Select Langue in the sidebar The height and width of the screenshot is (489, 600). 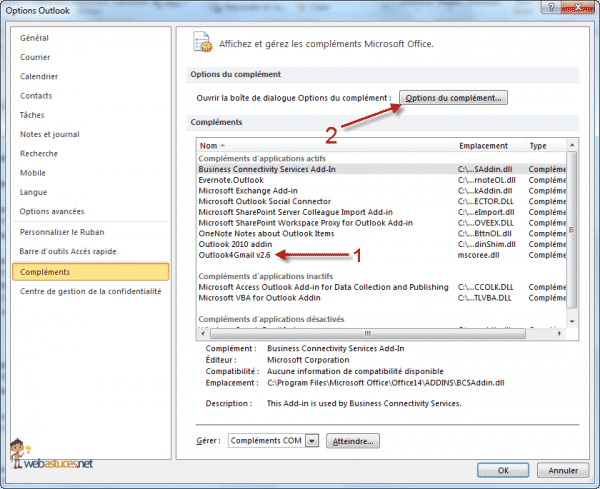[x=34, y=192]
